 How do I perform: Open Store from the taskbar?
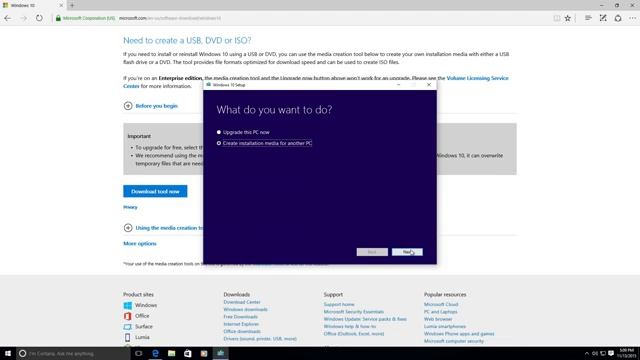point(188,353)
